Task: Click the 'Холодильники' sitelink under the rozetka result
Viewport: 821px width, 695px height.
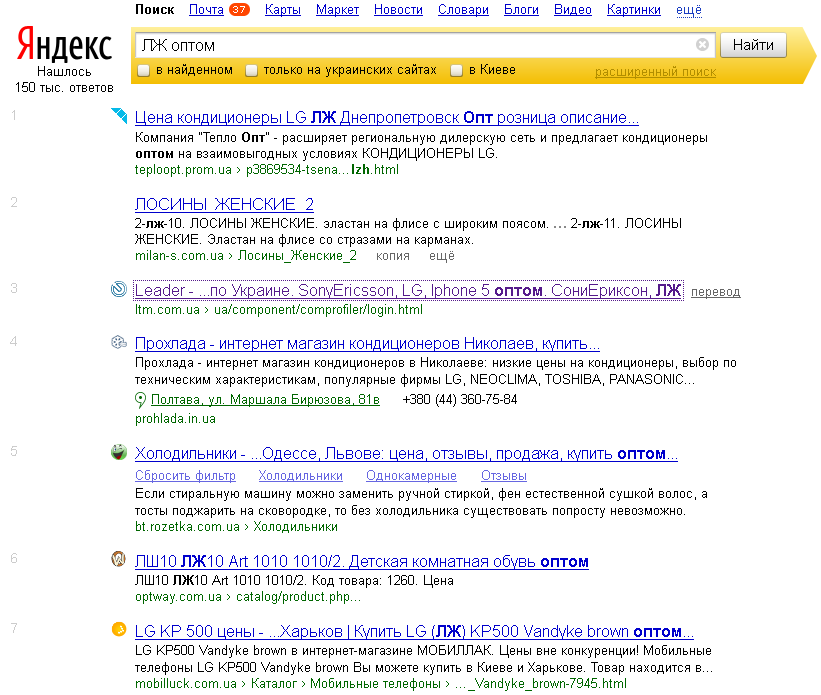Action: tap(301, 476)
